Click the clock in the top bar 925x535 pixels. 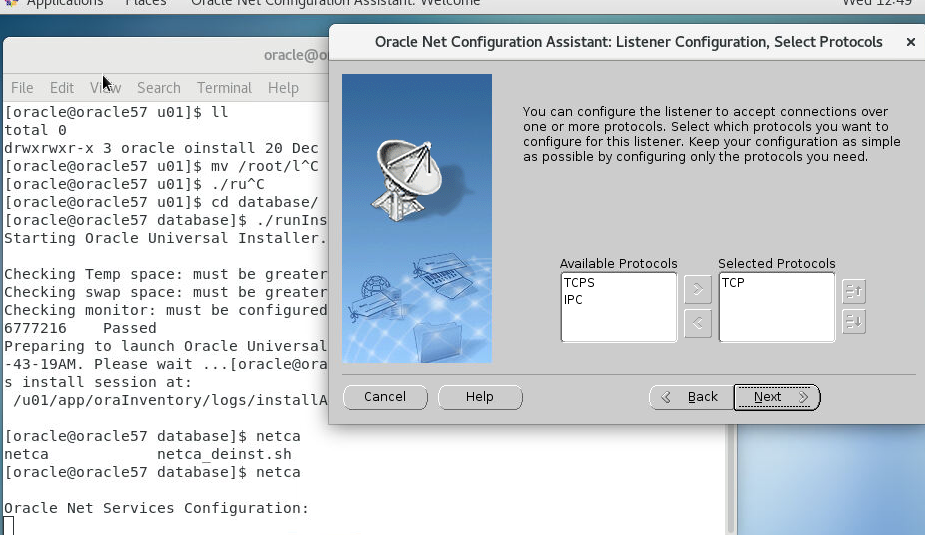(x=877, y=4)
